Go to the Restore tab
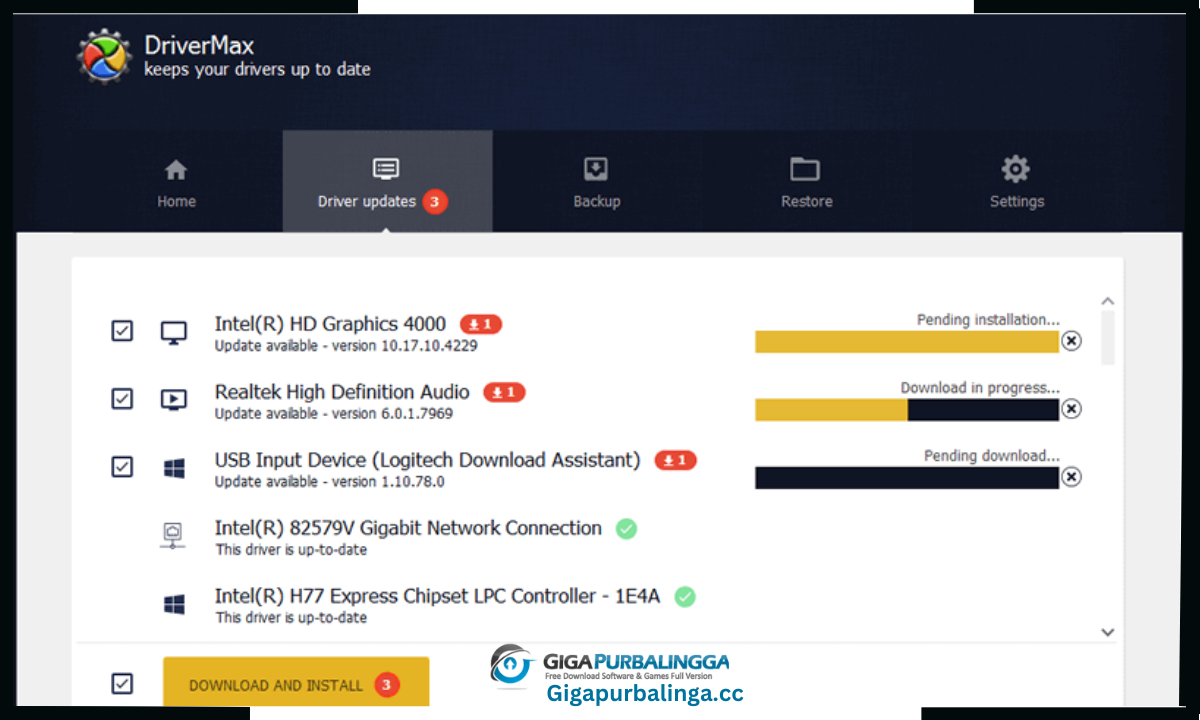The height and width of the screenshot is (720, 1200). tap(806, 182)
